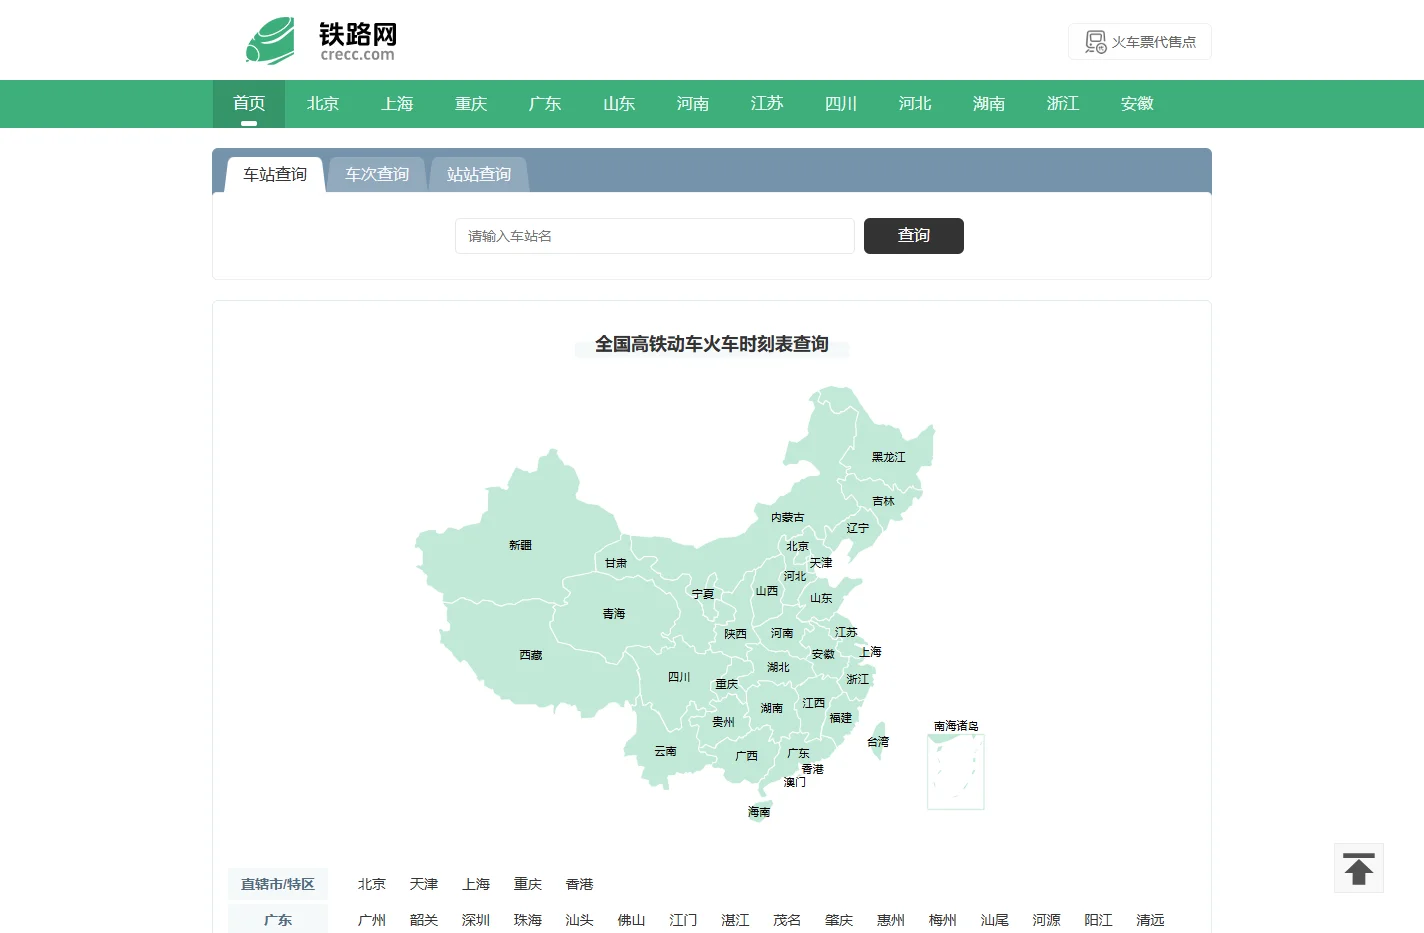Open 深圳 city link

[476, 920]
